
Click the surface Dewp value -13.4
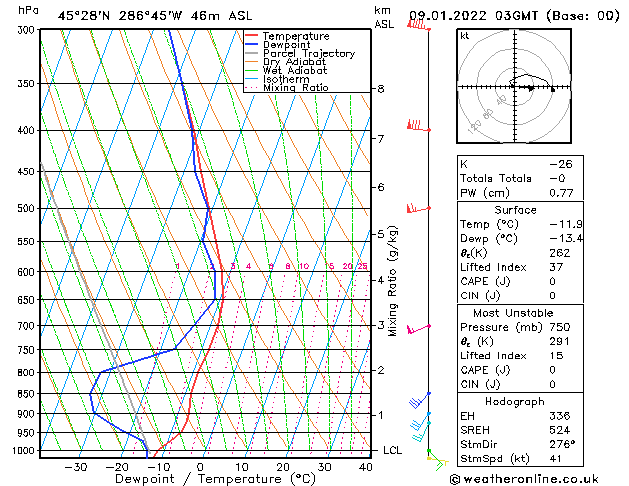[566, 239]
